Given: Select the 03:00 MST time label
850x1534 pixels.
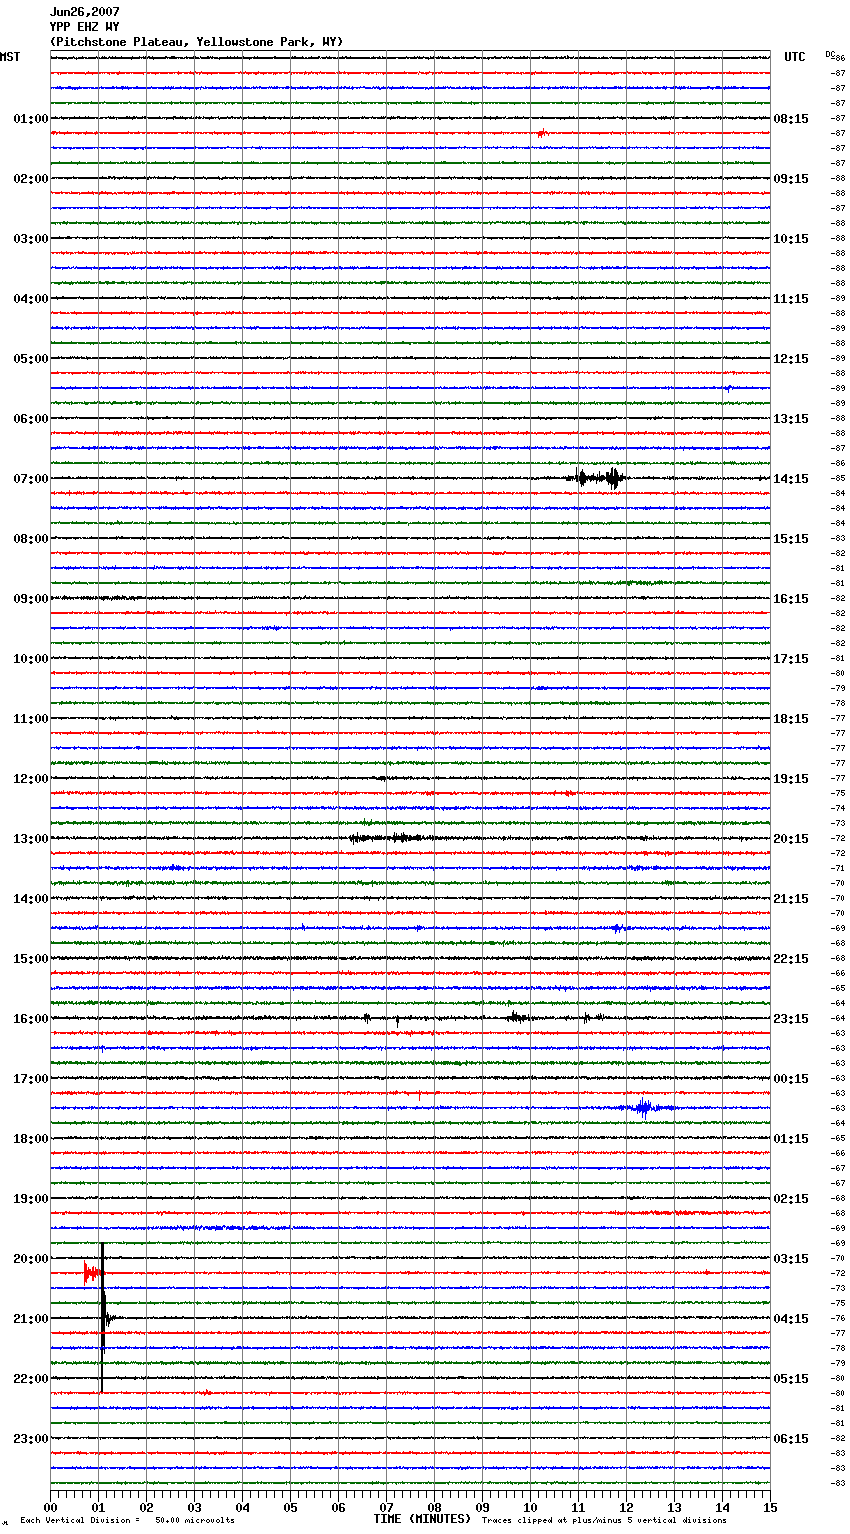Looking at the screenshot, I should [x=31, y=239].
